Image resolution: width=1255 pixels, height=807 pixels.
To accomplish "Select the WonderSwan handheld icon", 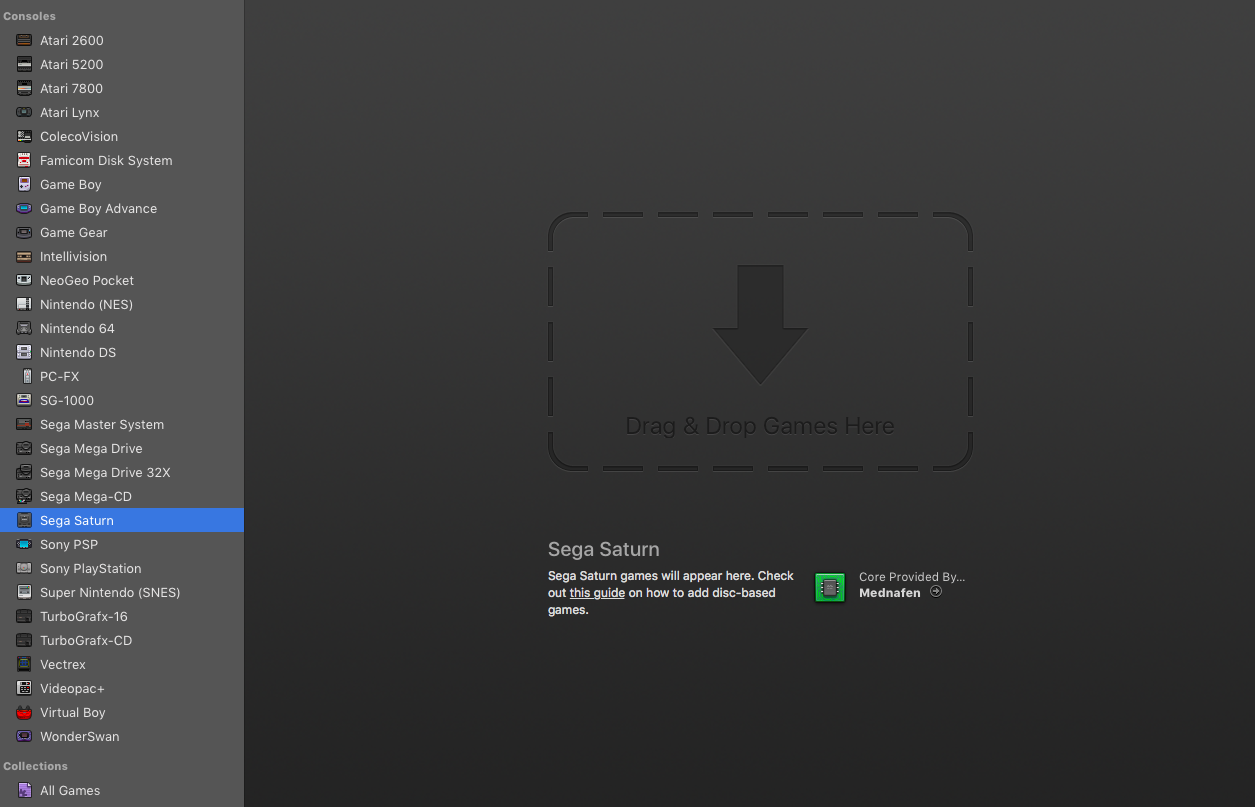I will 24,736.
